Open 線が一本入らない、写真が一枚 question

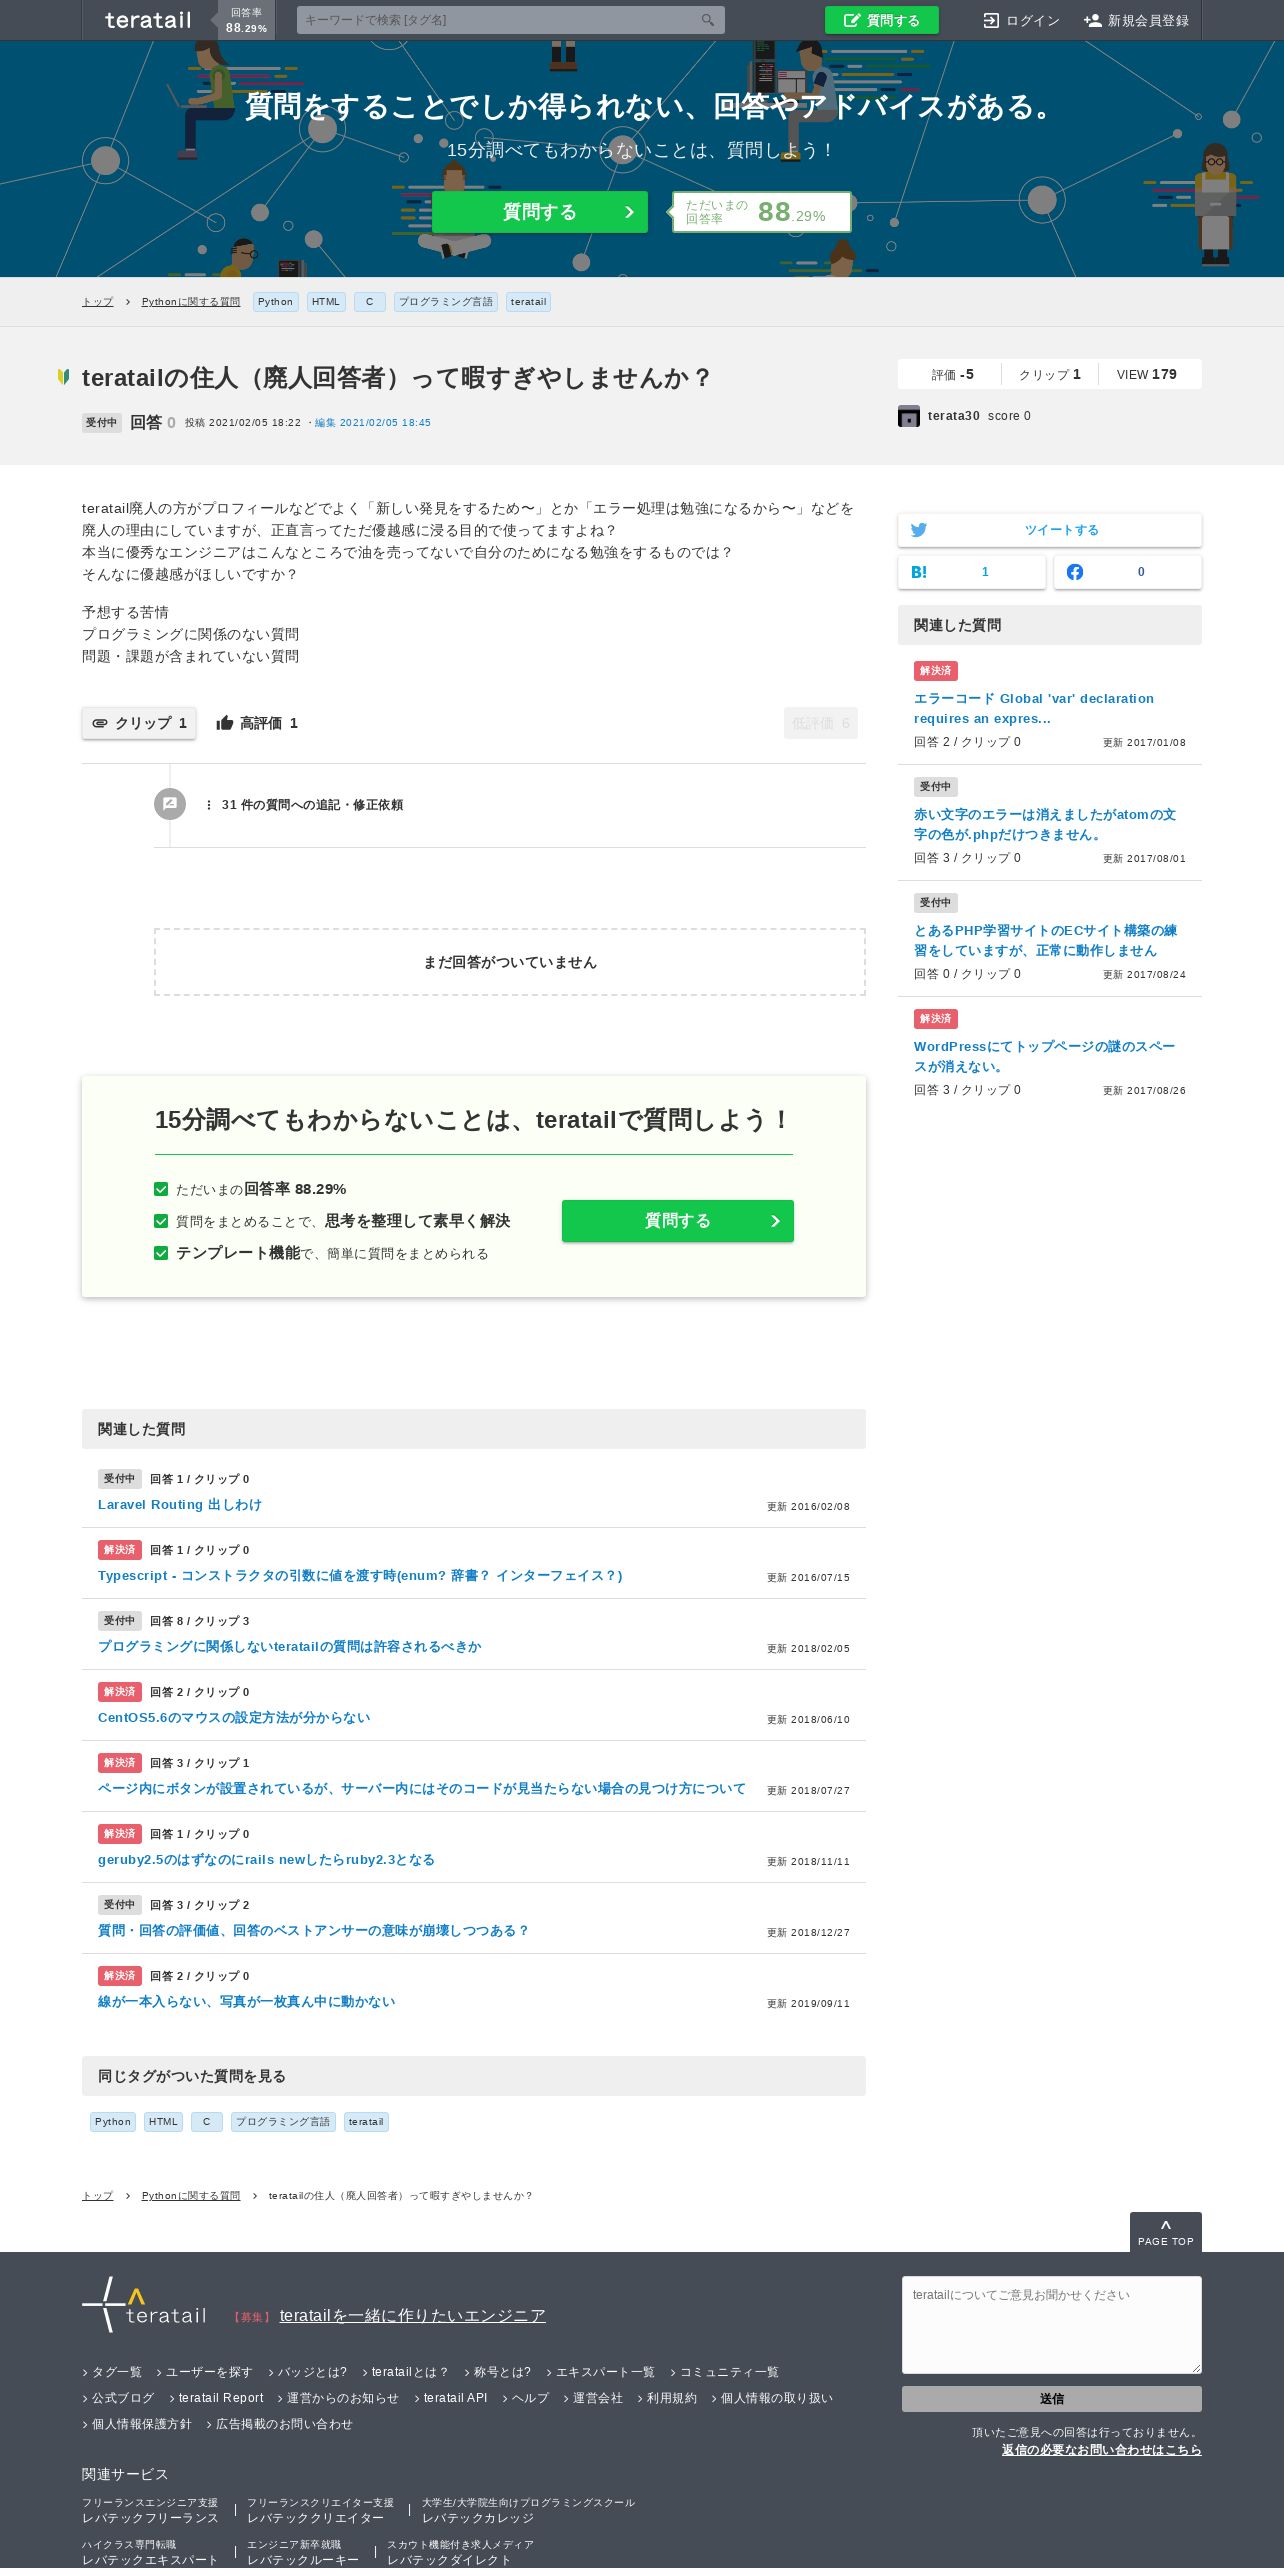pyautogui.click(x=247, y=2002)
